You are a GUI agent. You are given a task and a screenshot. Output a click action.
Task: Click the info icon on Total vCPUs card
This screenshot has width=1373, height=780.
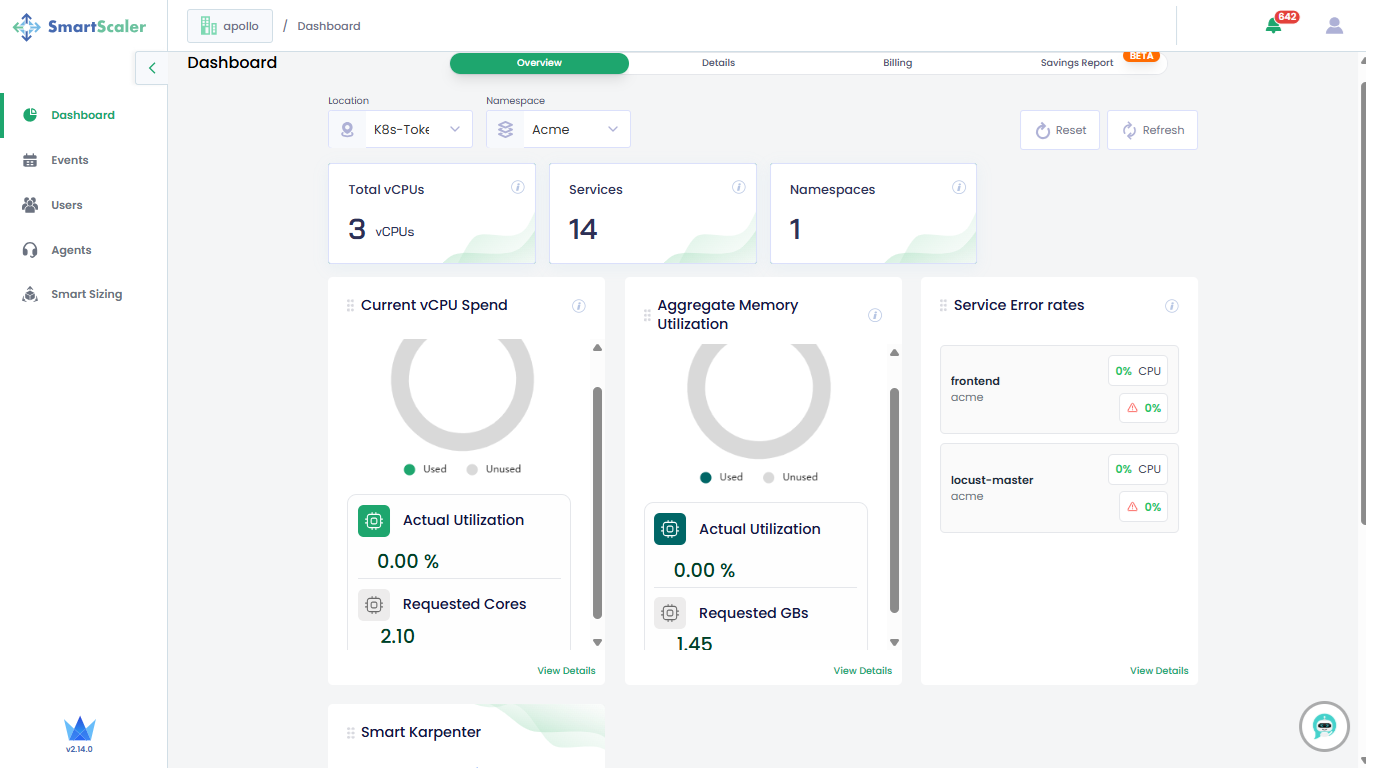coord(518,187)
